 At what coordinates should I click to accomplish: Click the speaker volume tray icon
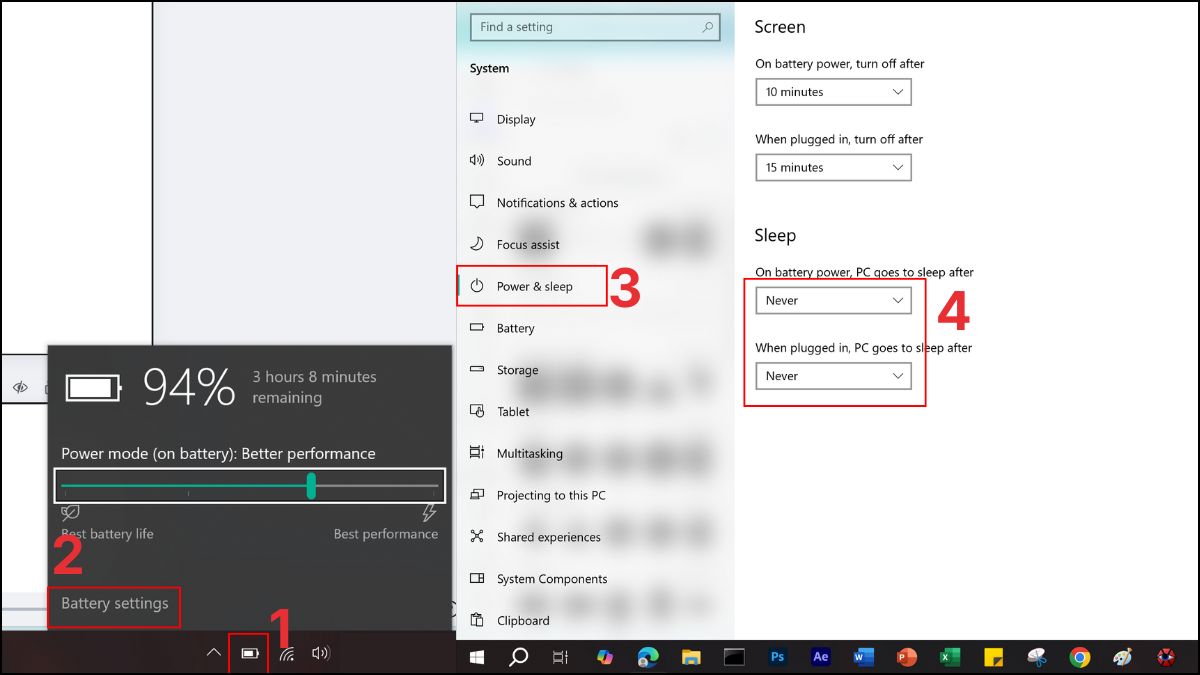(x=320, y=654)
